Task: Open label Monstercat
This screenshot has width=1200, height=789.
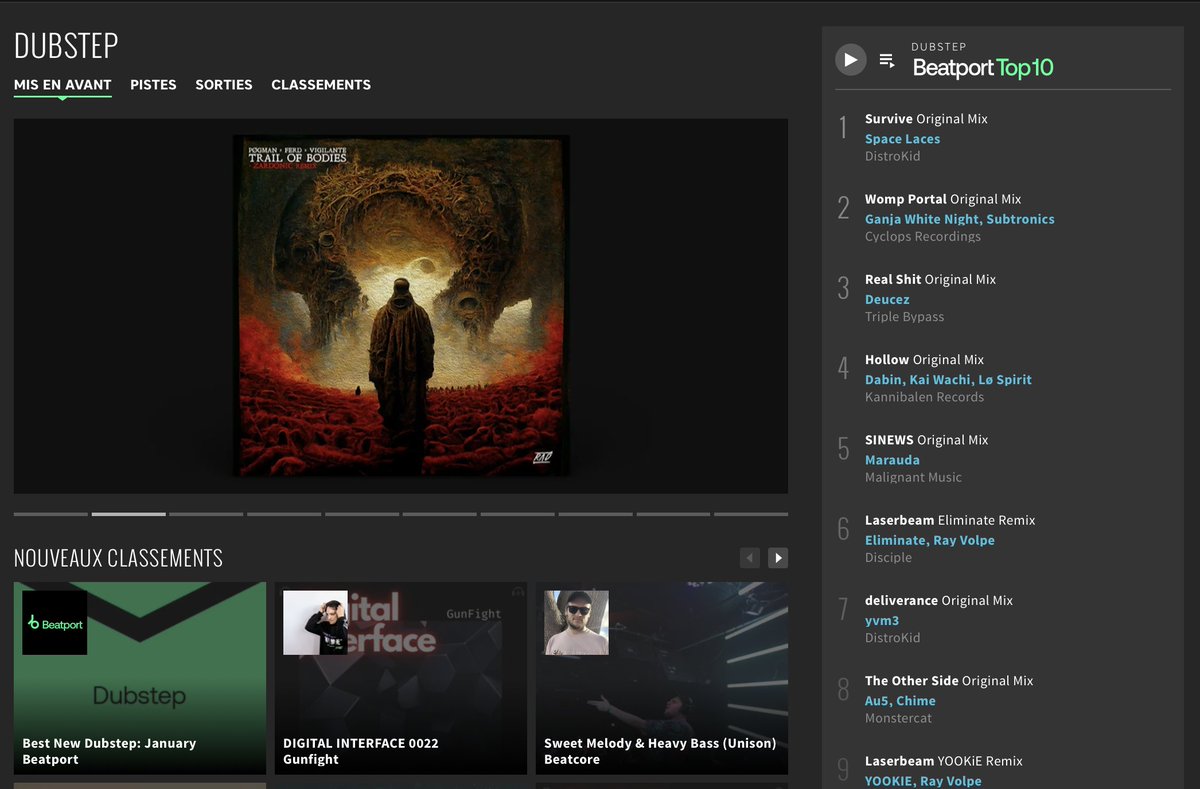Action: click(898, 718)
